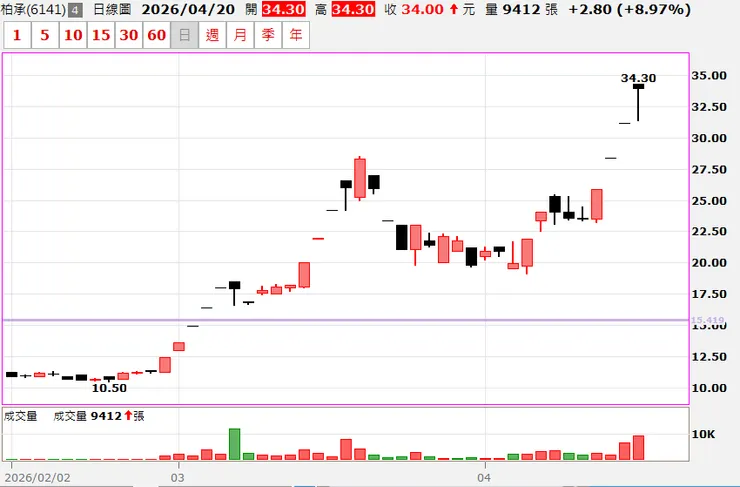
Task: Click the closing price 34.00 in header
Action: tap(422, 9)
